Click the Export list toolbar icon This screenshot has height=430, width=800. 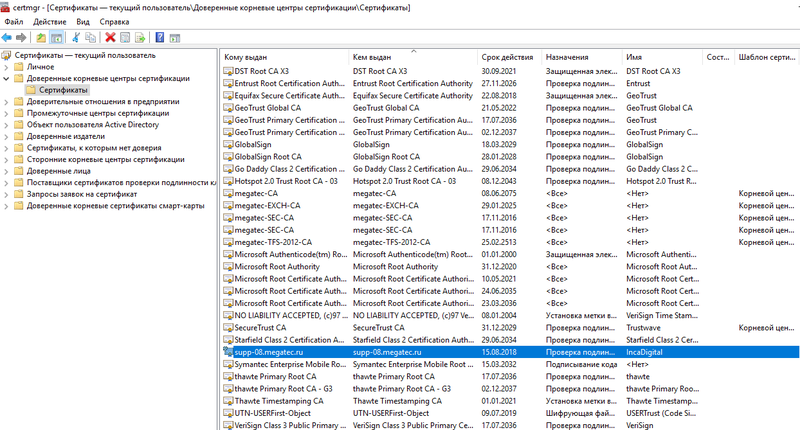click(141, 37)
